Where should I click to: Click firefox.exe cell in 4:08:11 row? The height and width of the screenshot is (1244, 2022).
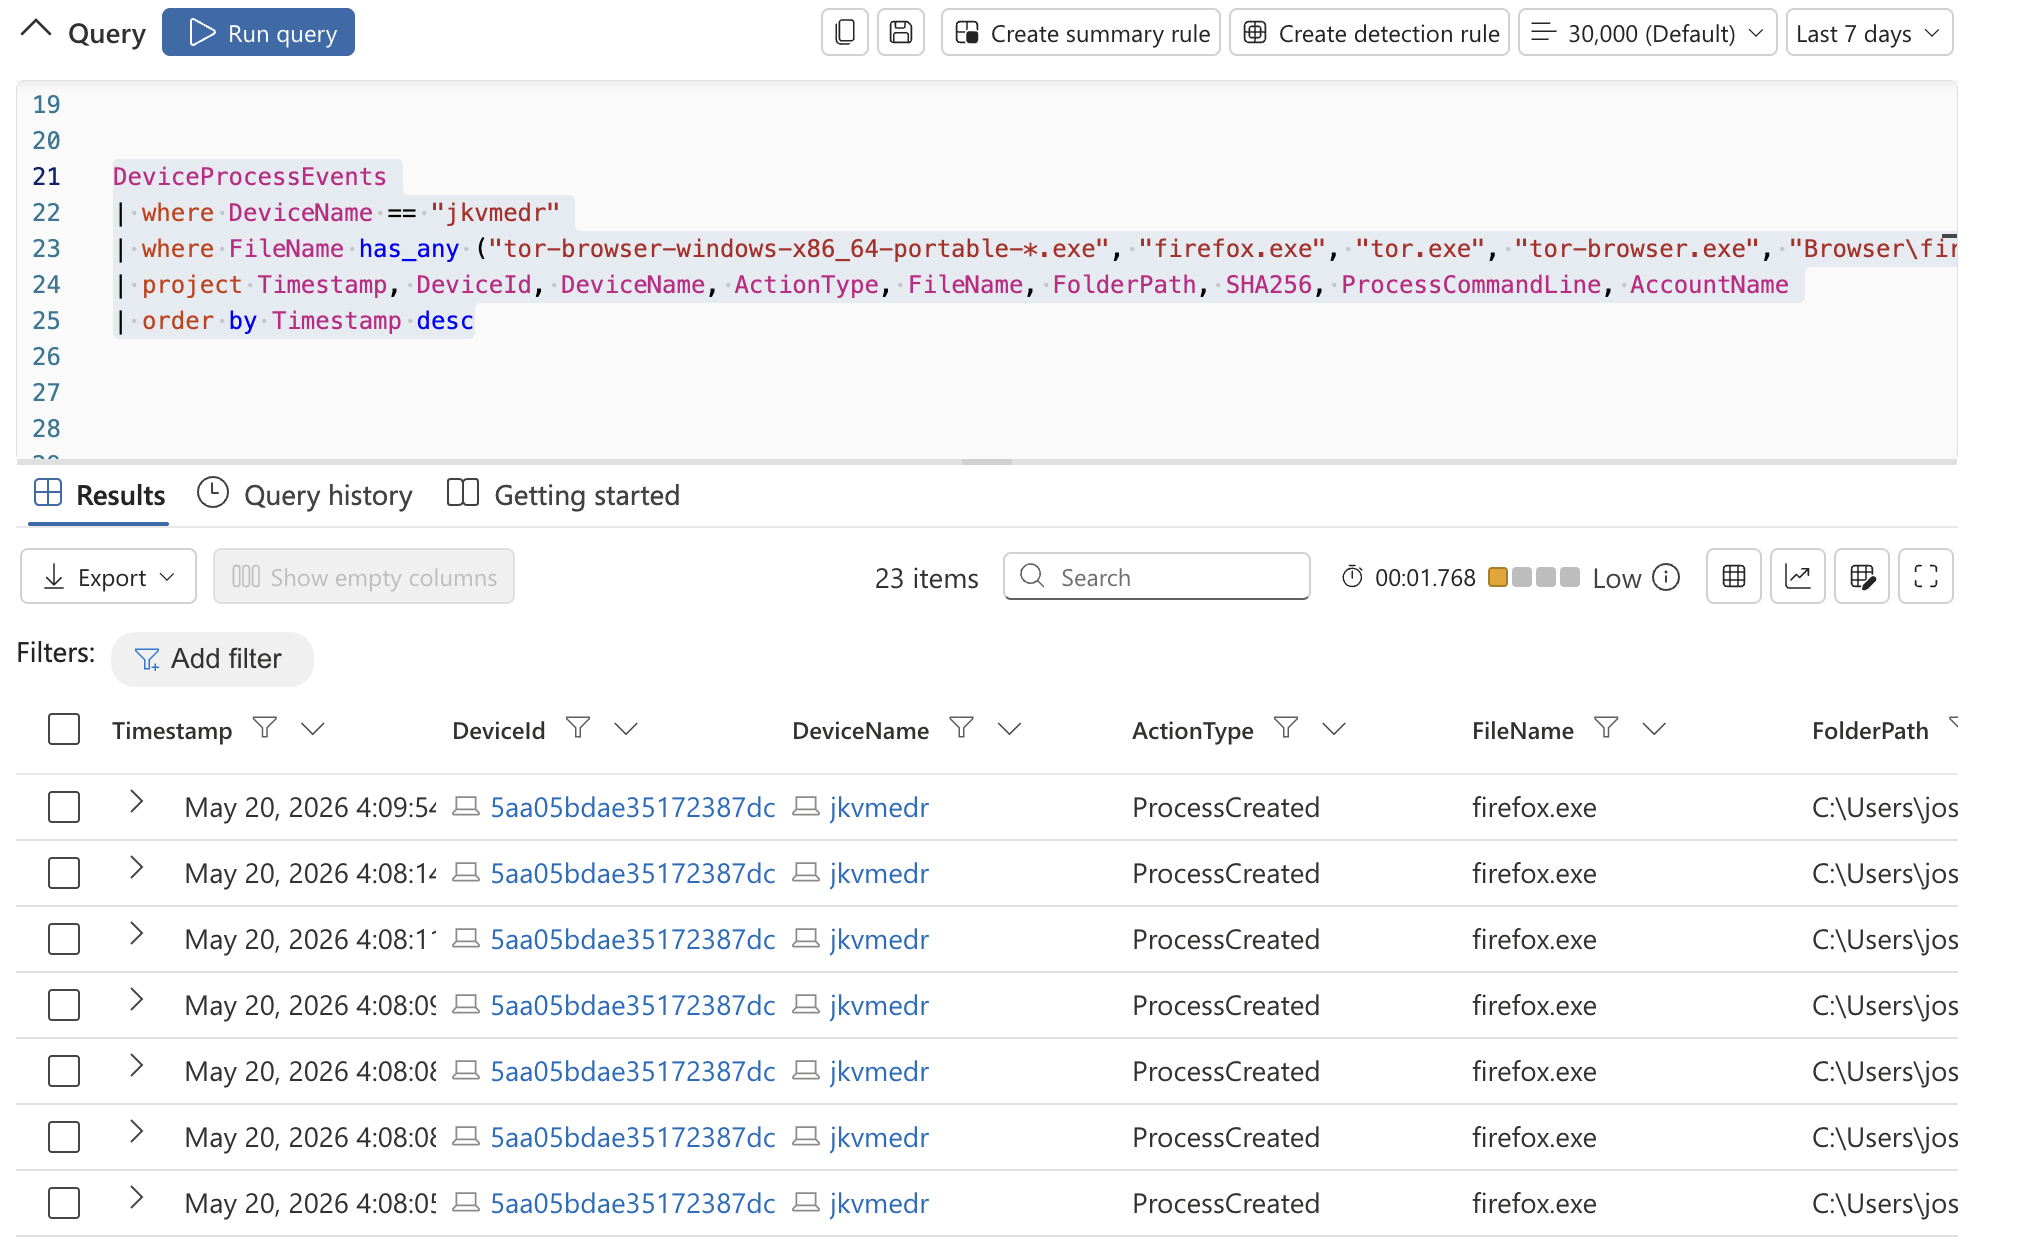(1534, 940)
